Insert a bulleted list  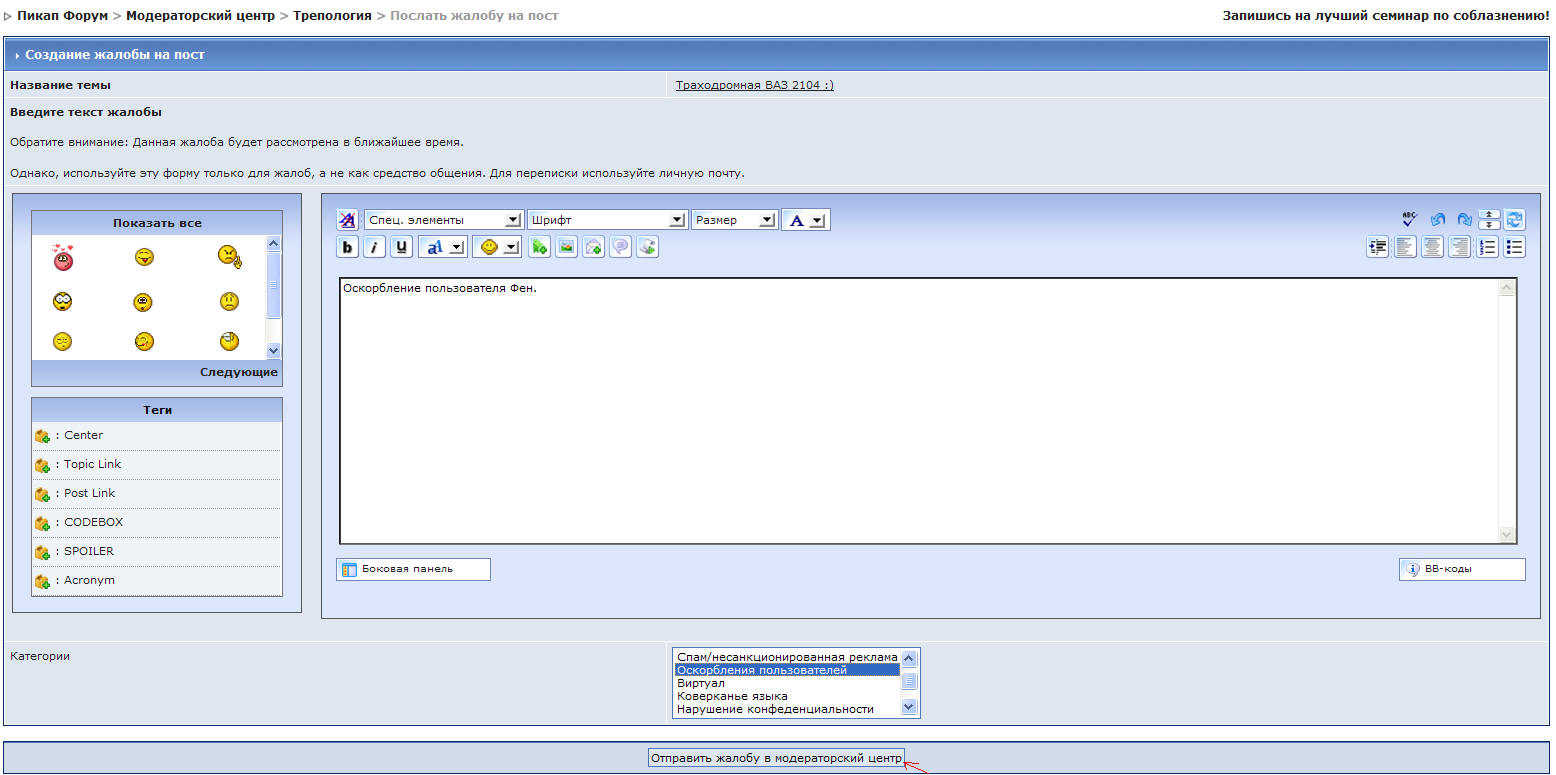(x=1515, y=247)
